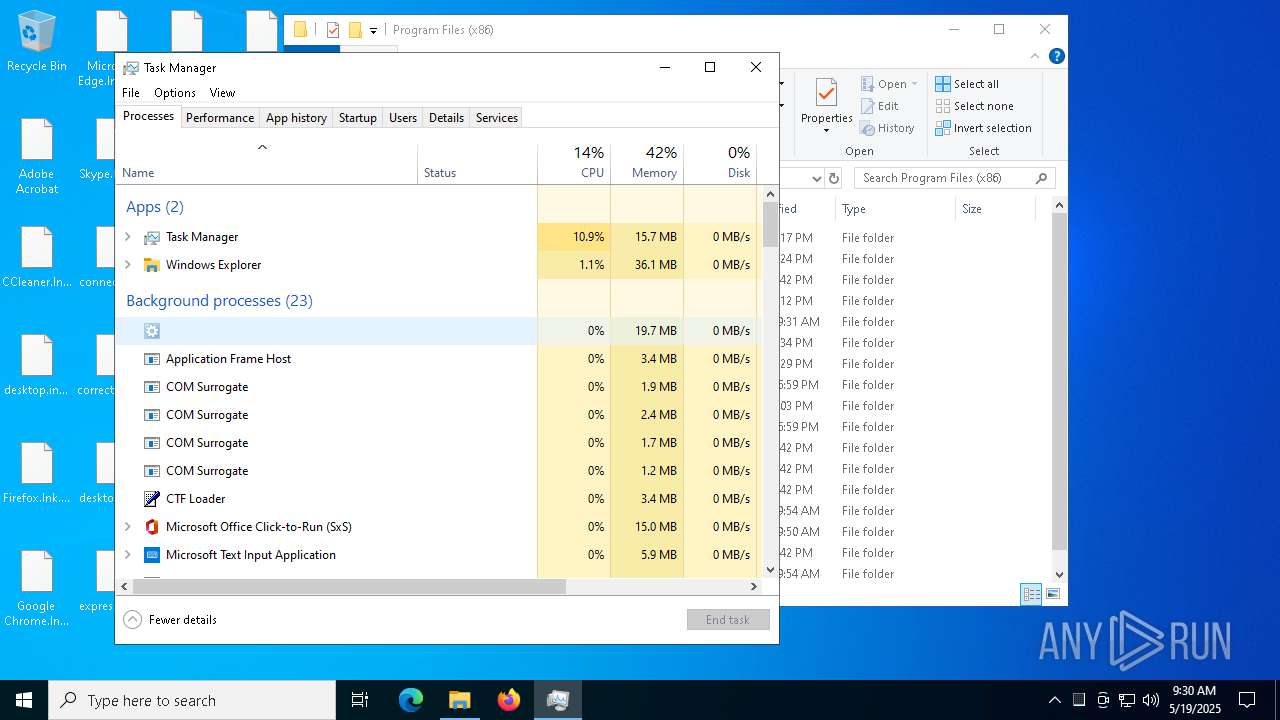Select the COM Surrogate process using 2.4 MB
Image resolution: width=1280 pixels, height=720 pixels.
coord(437,415)
